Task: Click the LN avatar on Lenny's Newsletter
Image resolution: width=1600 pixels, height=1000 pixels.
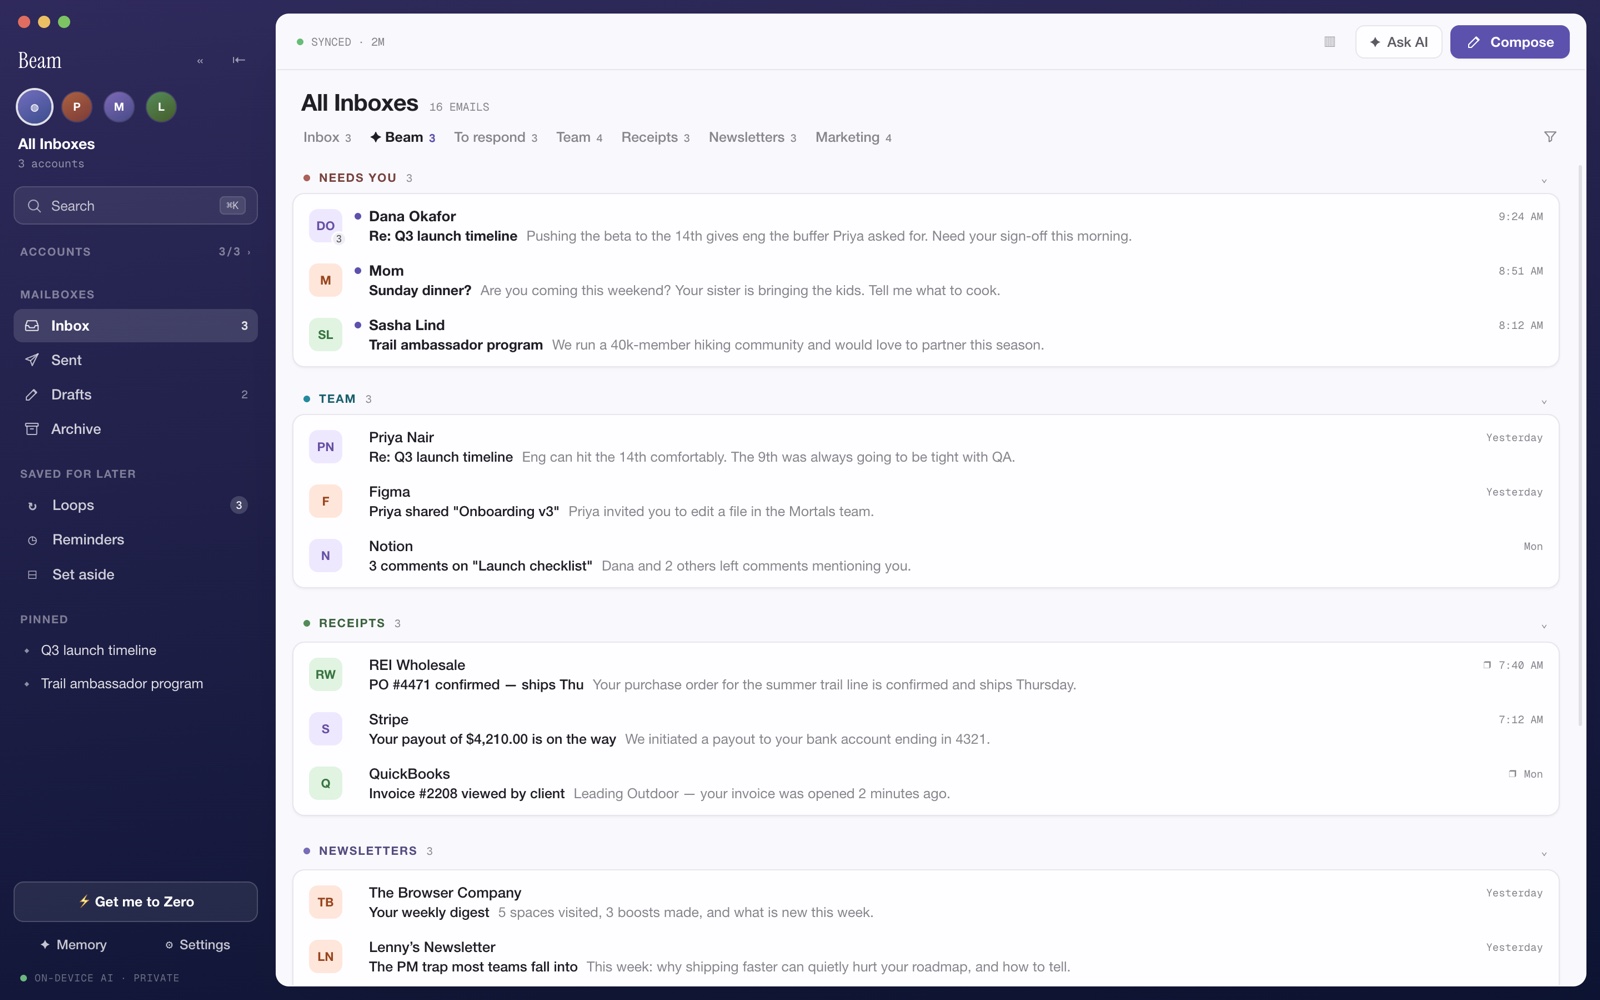Action: pos(326,957)
